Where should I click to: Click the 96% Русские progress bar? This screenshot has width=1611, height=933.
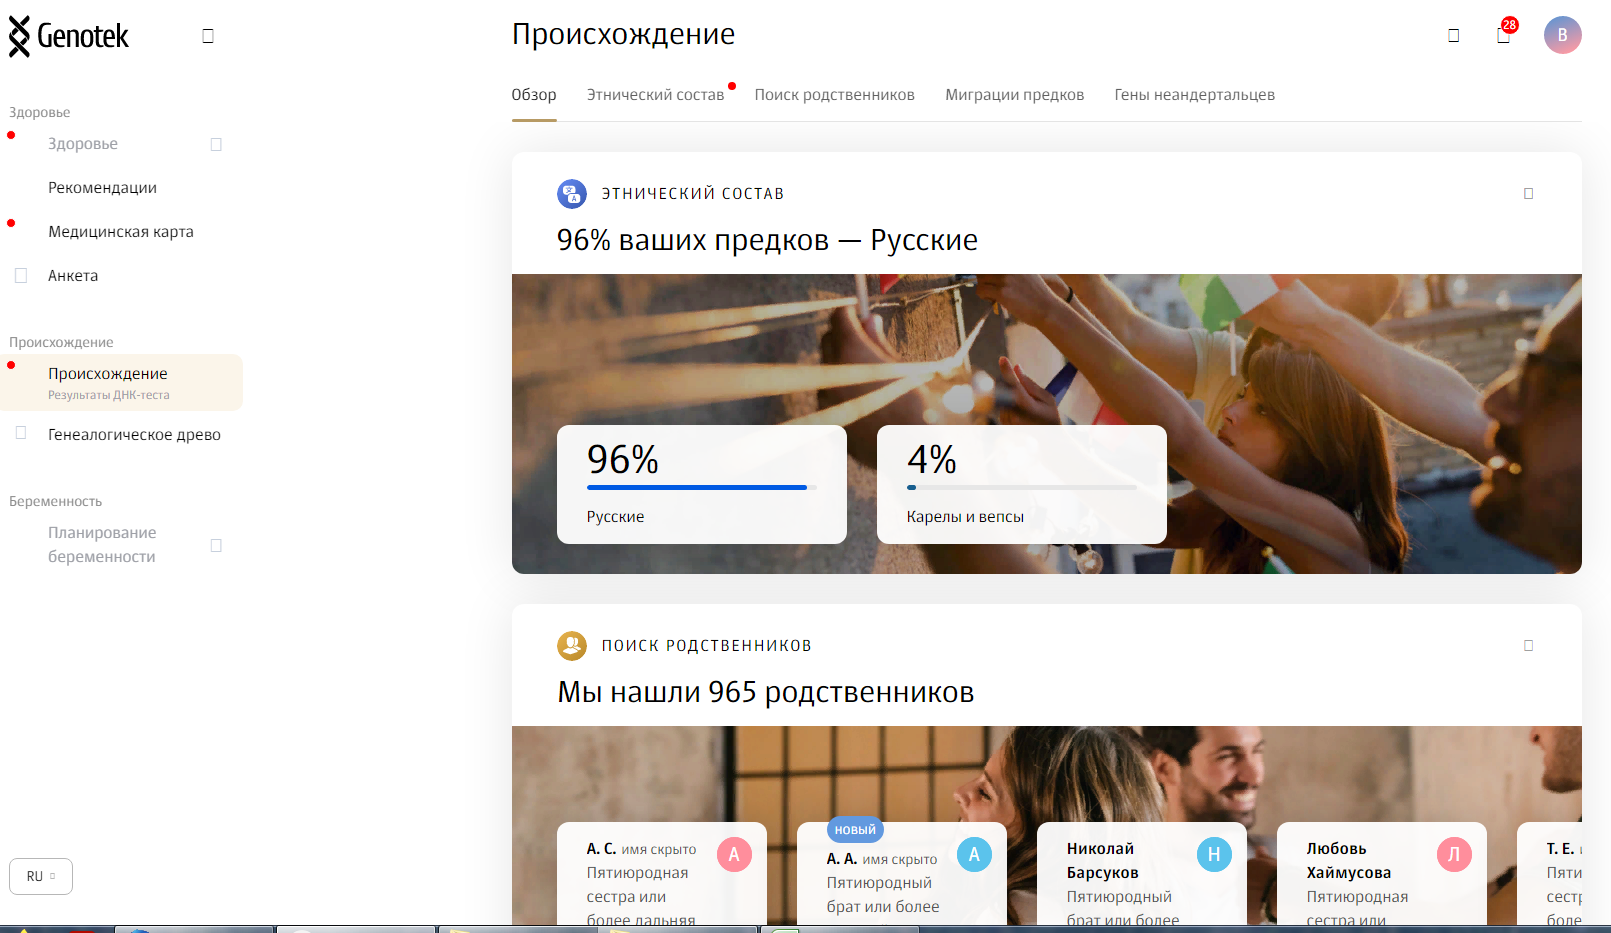tap(697, 487)
